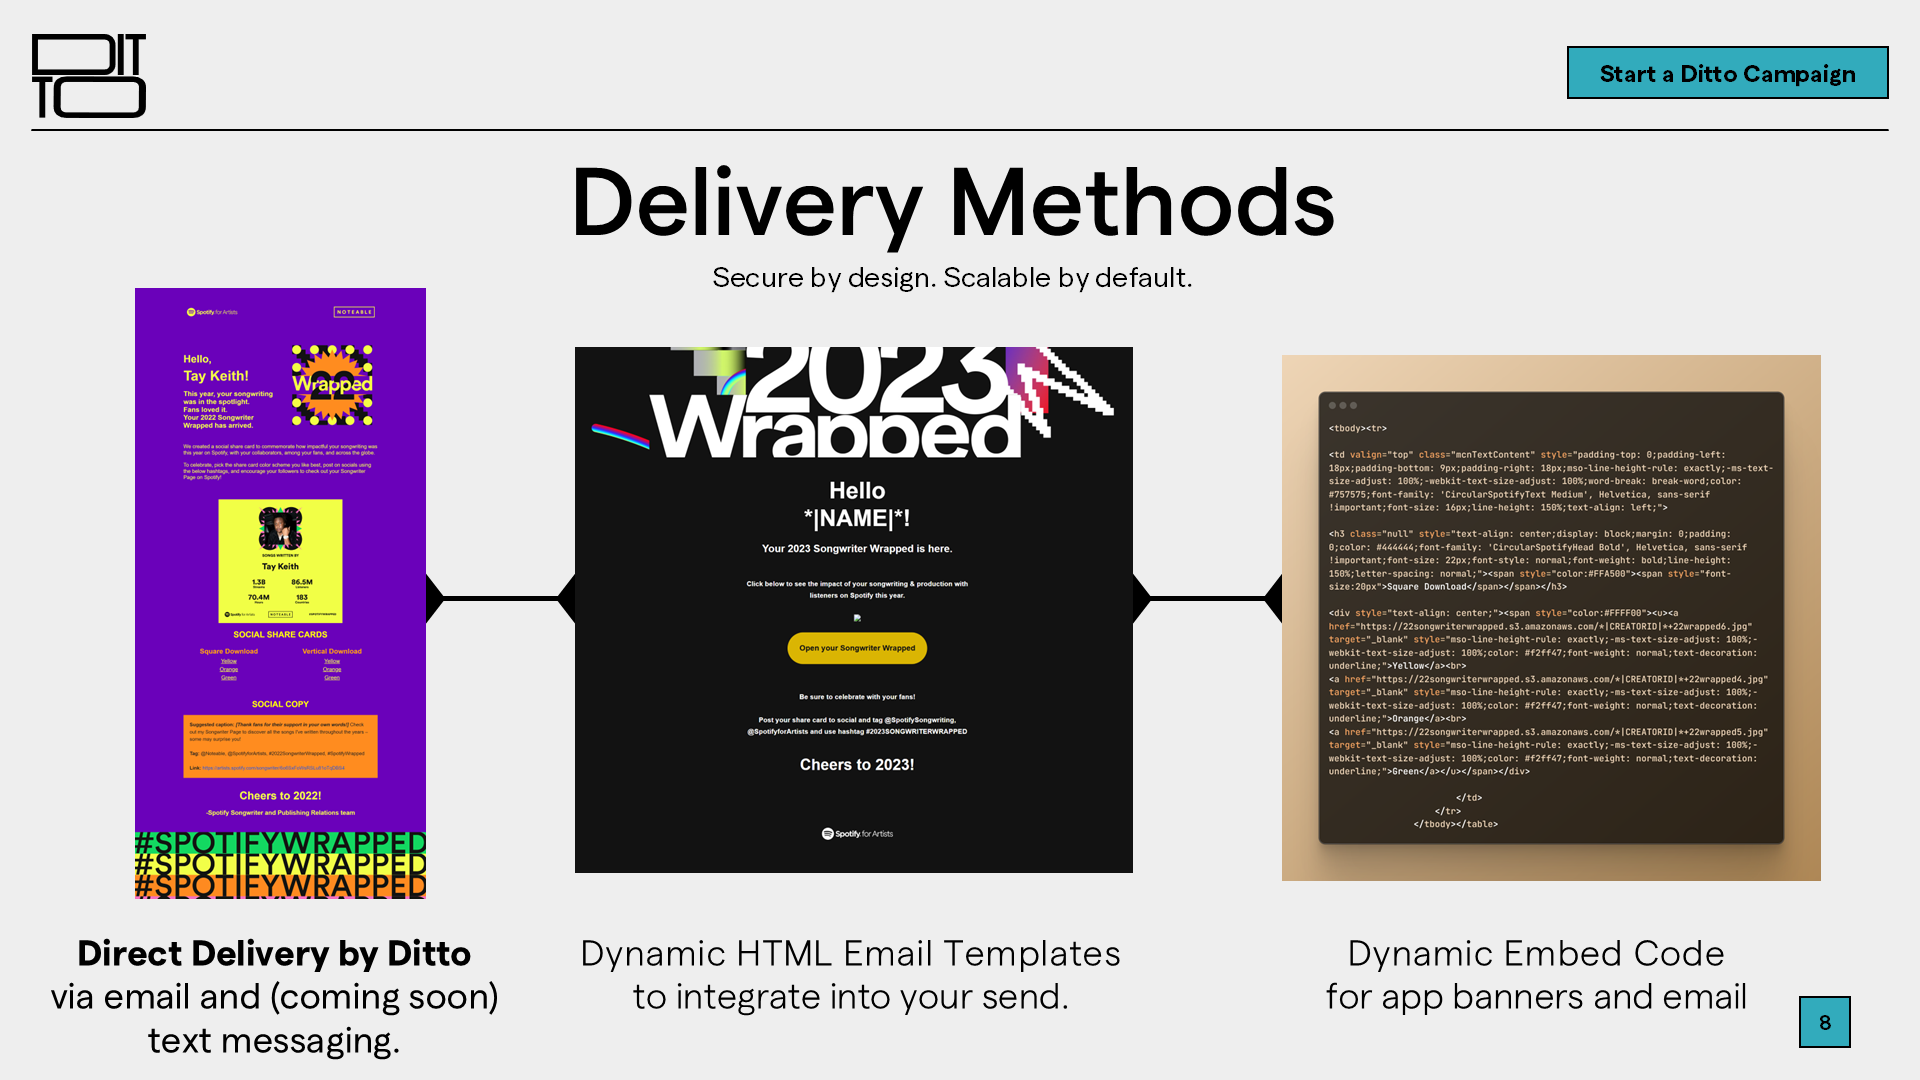The width and height of the screenshot is (1920, 1080).
Task: Open the yellow Tay Keith share card
Action: 280,561
